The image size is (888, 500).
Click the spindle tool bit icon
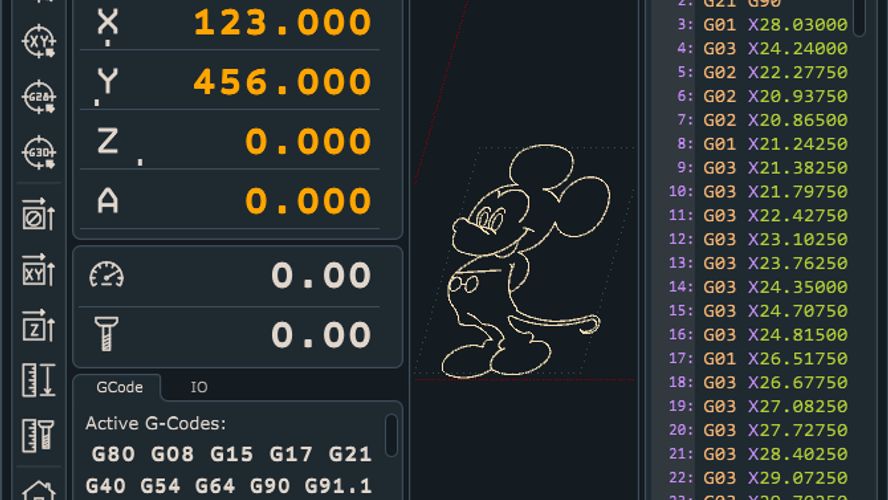click(106, 333)
